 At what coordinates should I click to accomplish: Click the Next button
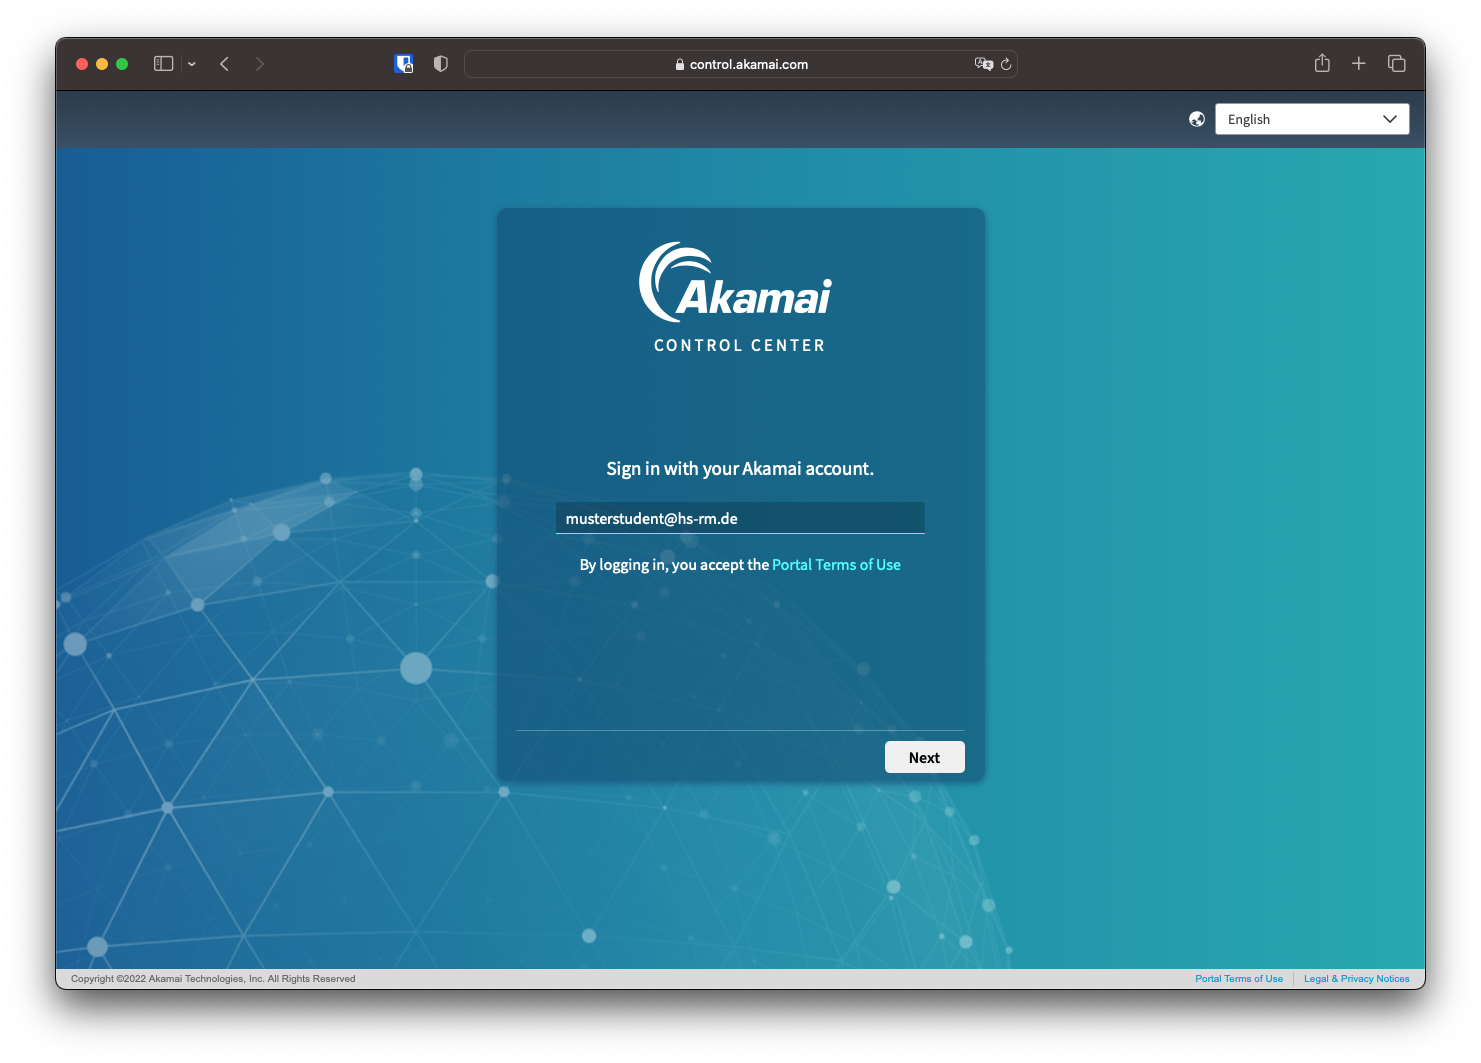point(925,757)
